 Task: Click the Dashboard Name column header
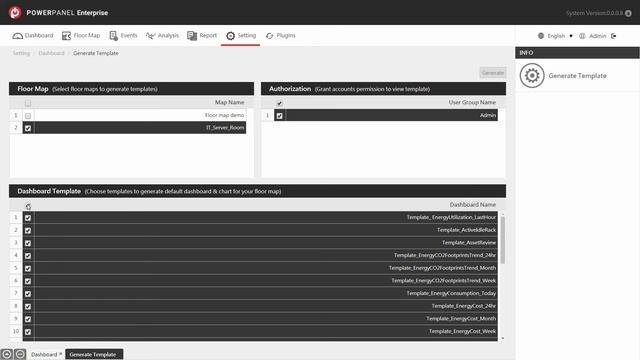tap(473, 204)
